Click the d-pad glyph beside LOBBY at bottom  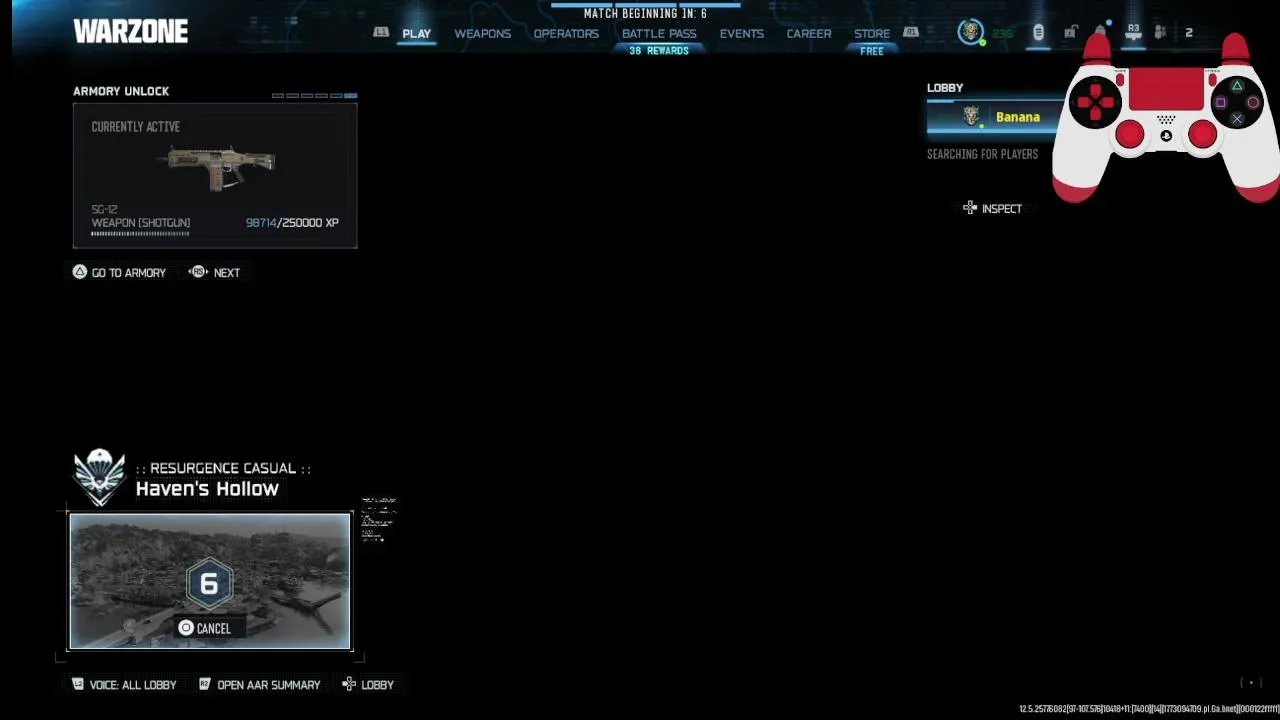point(349,684)
